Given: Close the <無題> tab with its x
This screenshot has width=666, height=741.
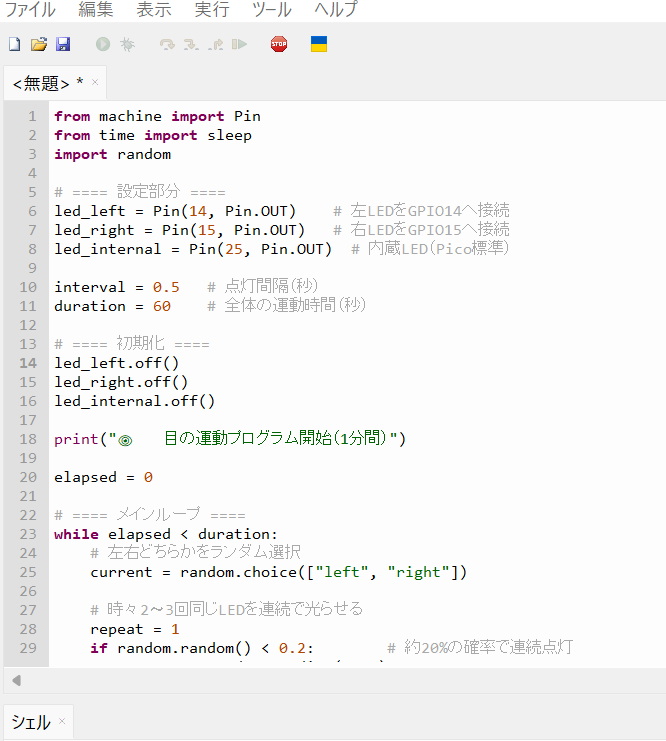Looking at the screenshot, I should pyautogui.click(x=95, y=82).
